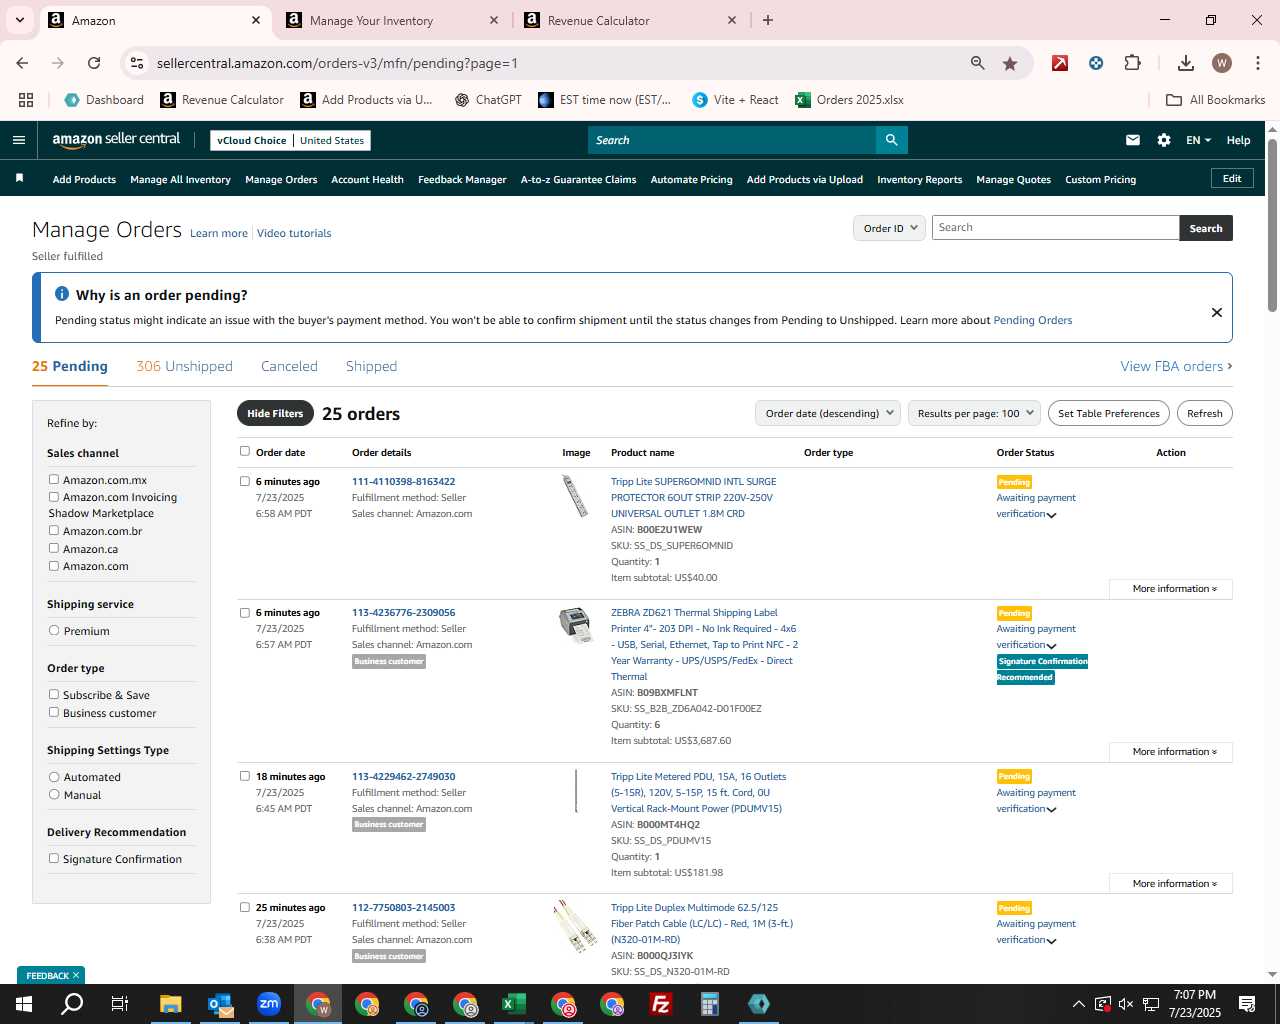Check Amazon.com Invoicing Shadow Marketplace filter
Image resolution: width=1280 pixels, height=1024 pixels.
54,496
